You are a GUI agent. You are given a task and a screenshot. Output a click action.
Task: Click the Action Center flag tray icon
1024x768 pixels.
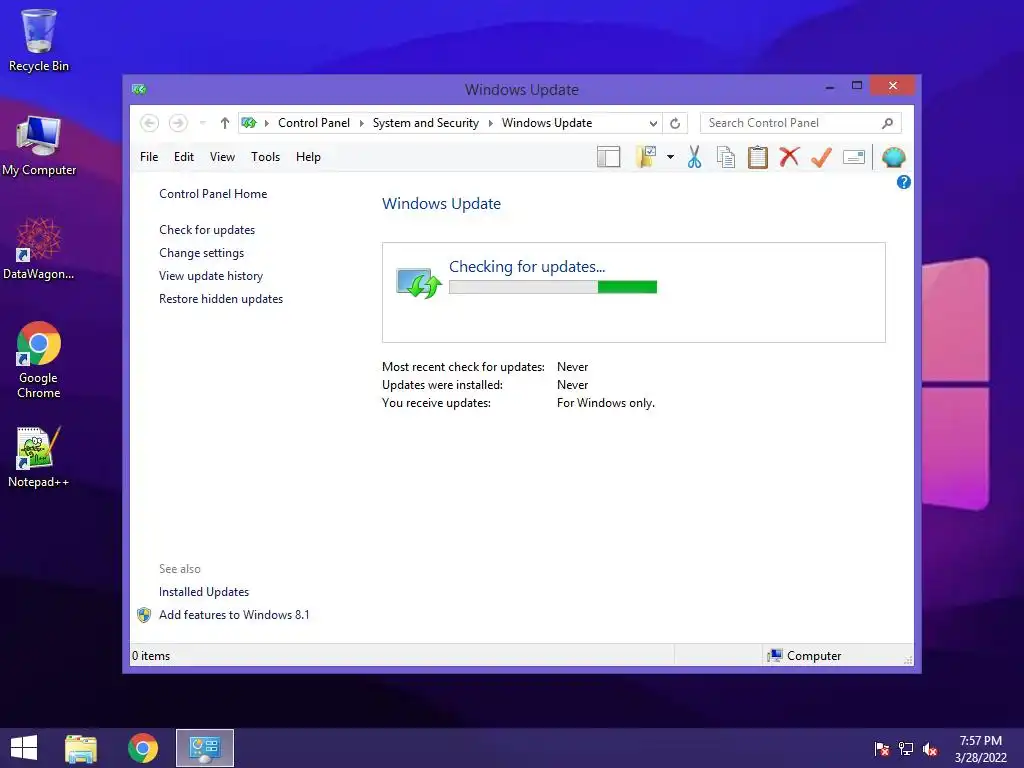[x=881, y=749]
